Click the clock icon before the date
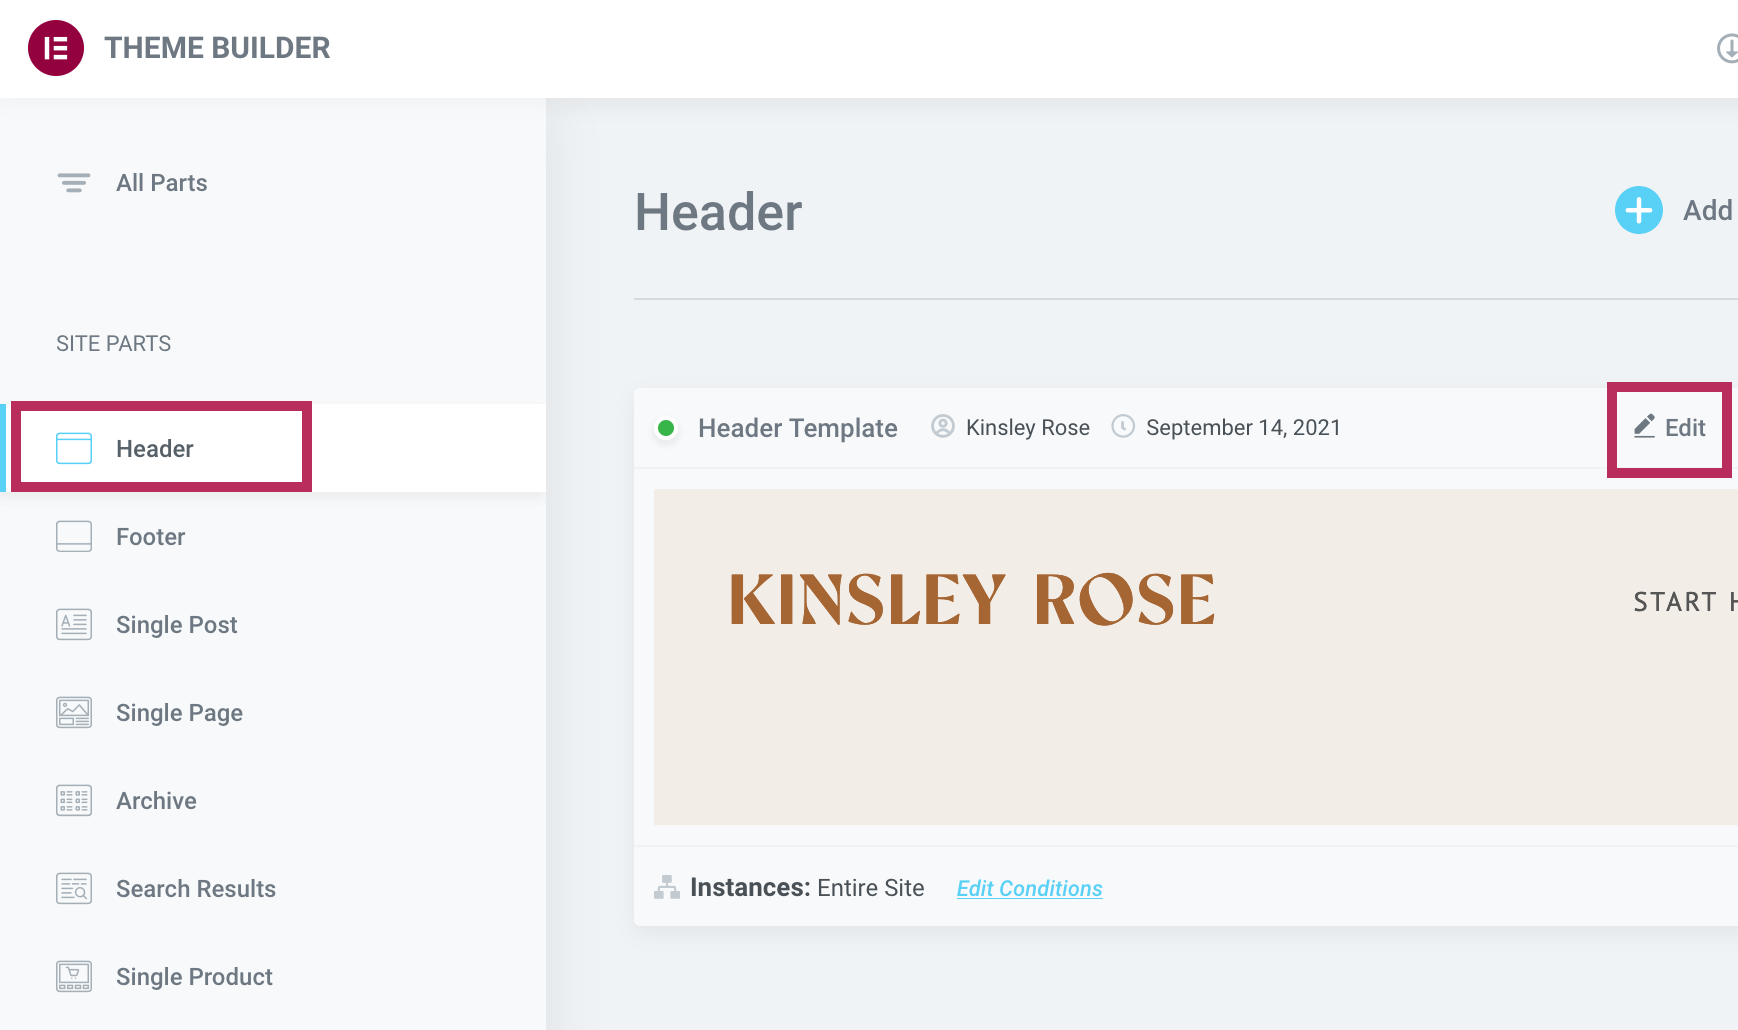 tap(1122, 427)
